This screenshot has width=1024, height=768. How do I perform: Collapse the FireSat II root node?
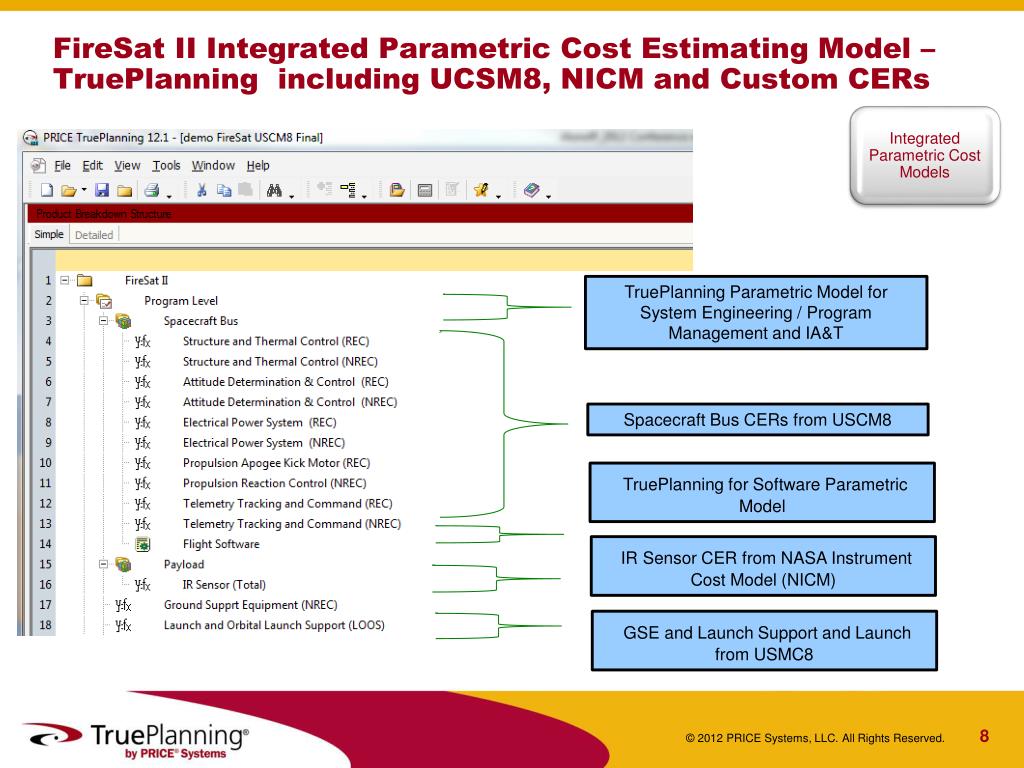[62, 280]
